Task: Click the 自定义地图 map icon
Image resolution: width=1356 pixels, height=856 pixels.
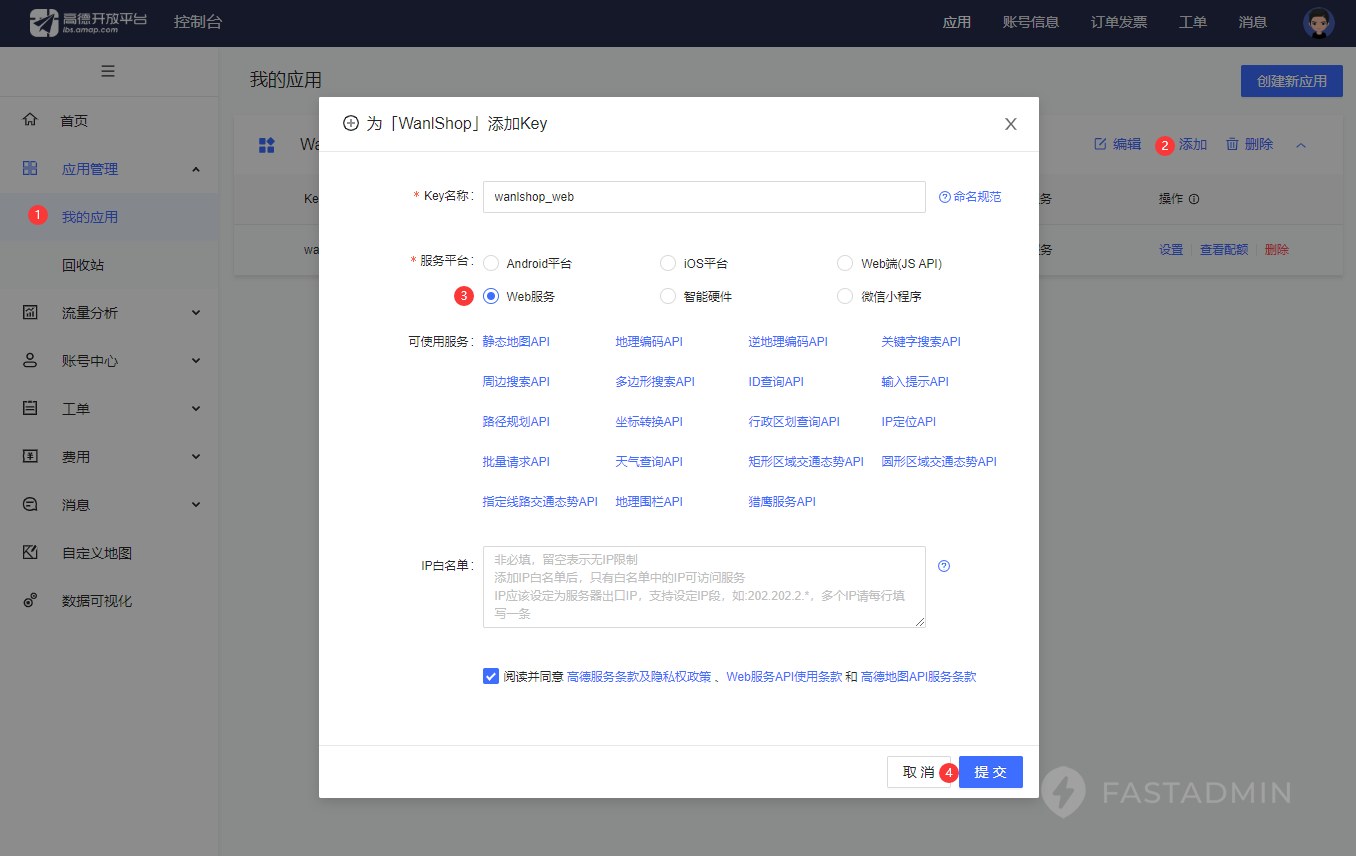Action: (x=30, y=552)
